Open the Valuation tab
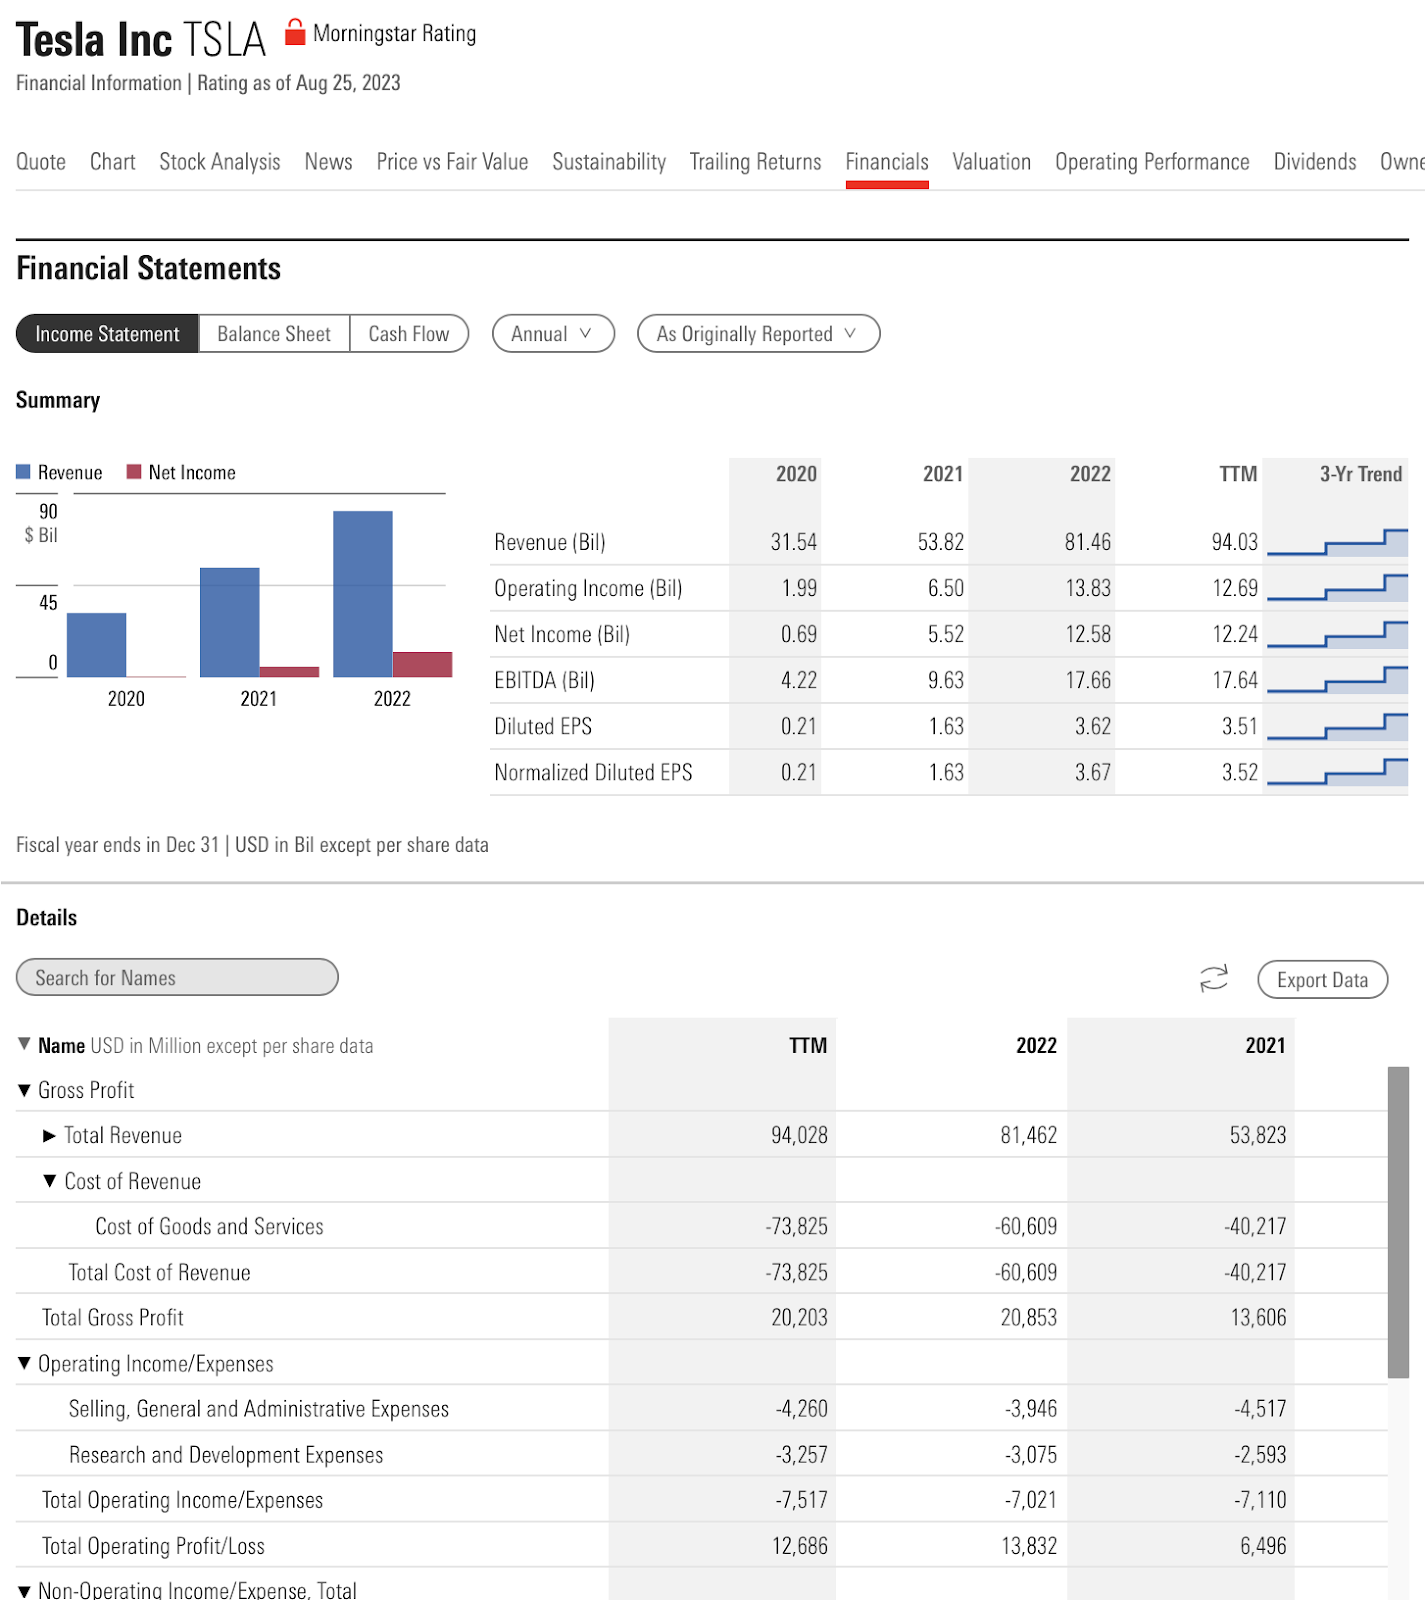Viewport: 1425px width, 1600px height. pos(991,162)
